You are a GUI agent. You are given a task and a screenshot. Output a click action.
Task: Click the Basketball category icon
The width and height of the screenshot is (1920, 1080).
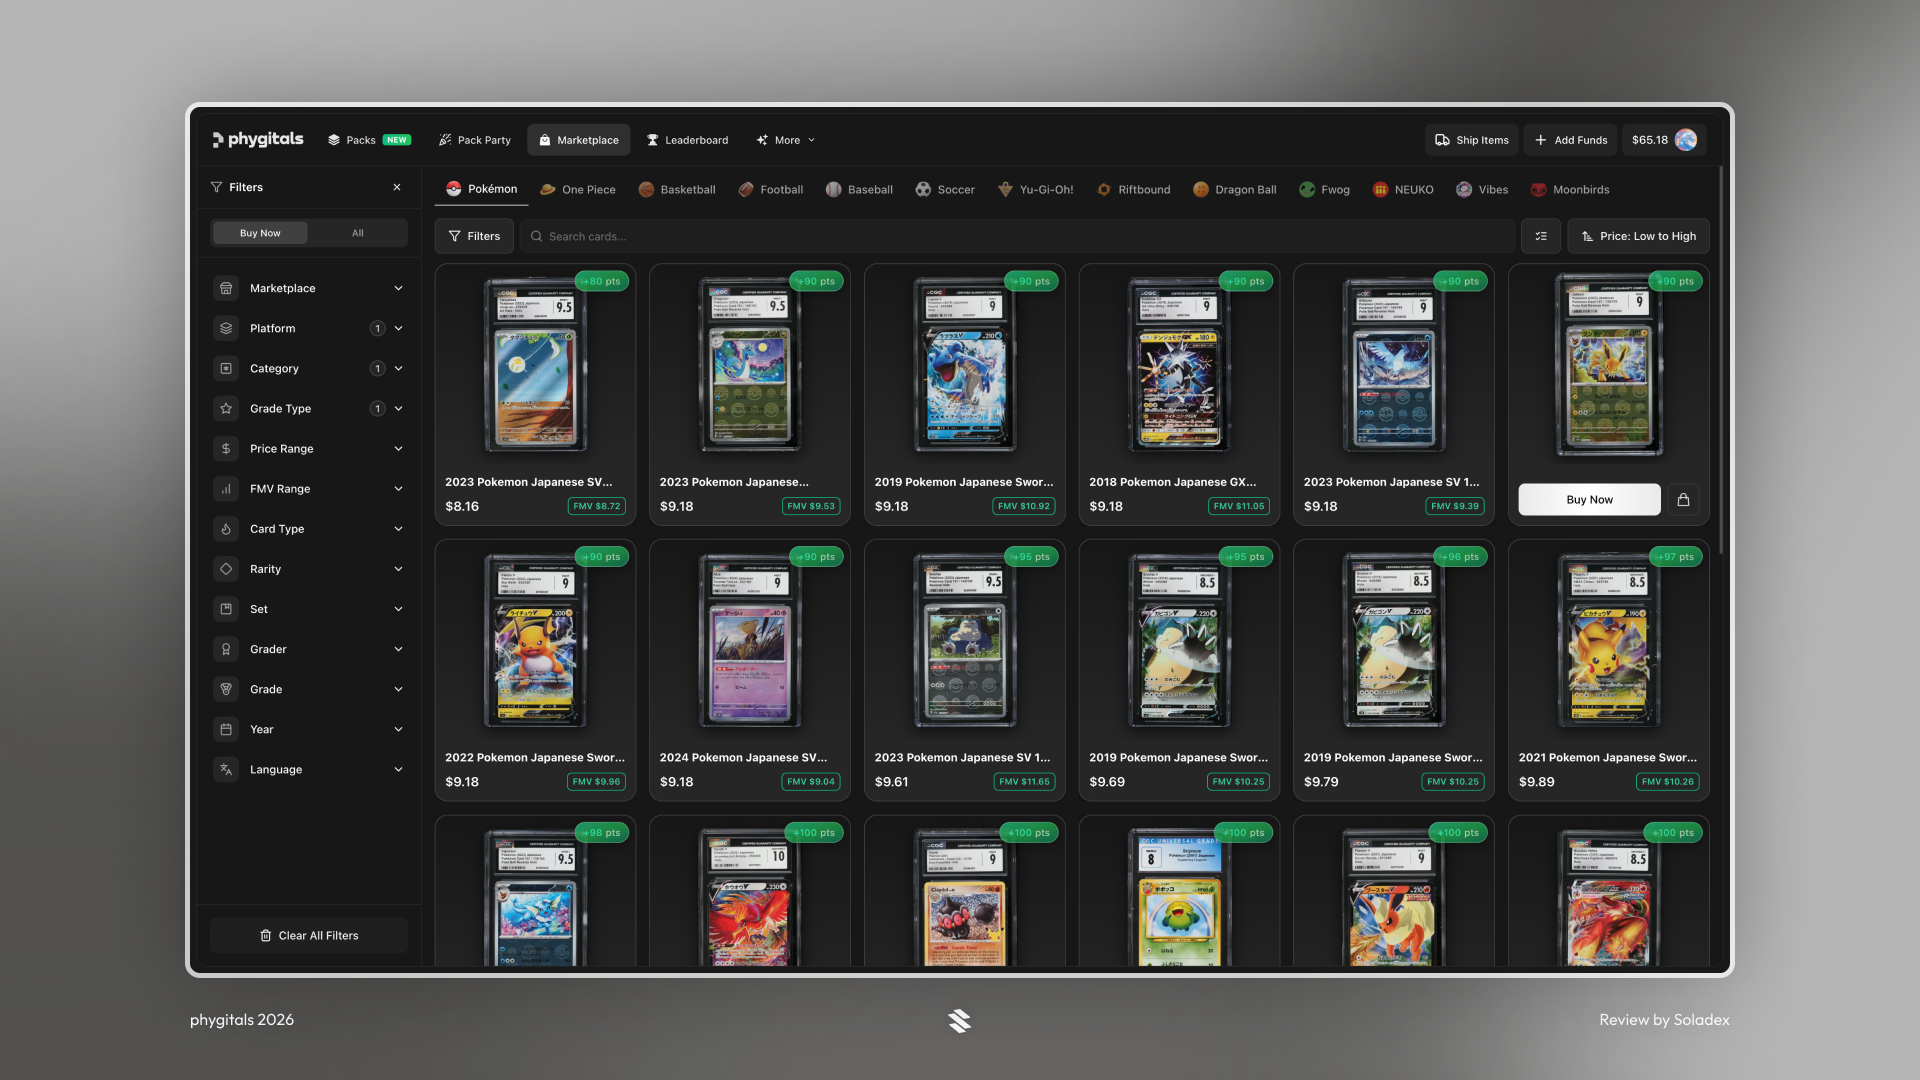[646, 189]
